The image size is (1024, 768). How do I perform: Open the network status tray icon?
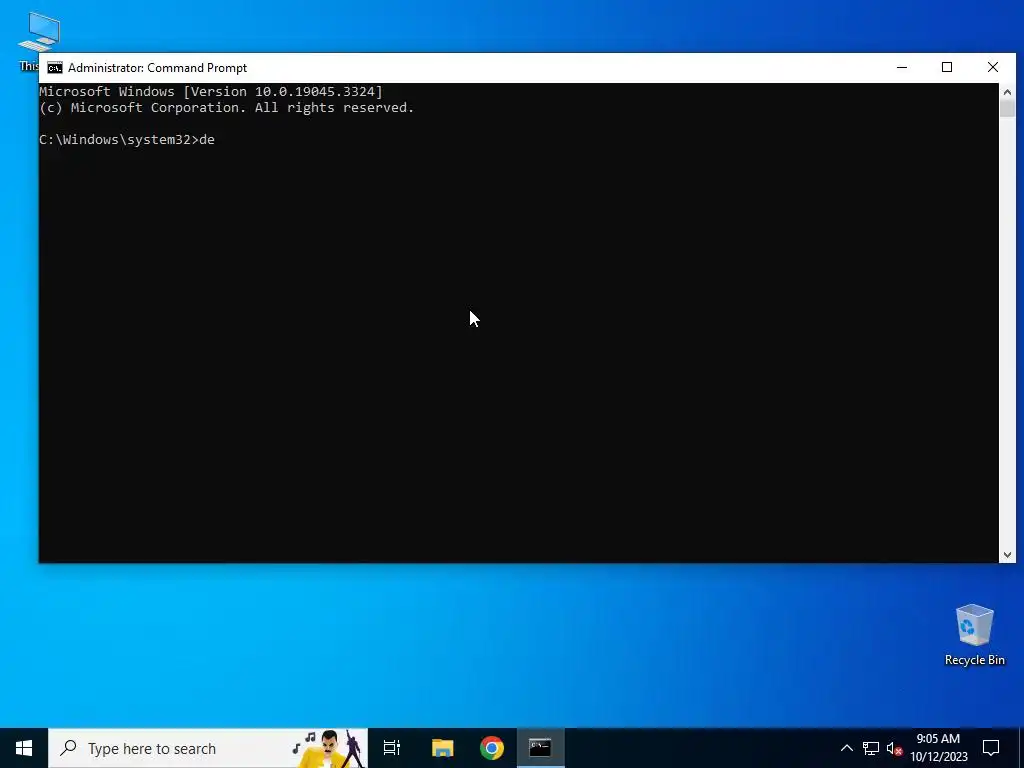point(871,748)
